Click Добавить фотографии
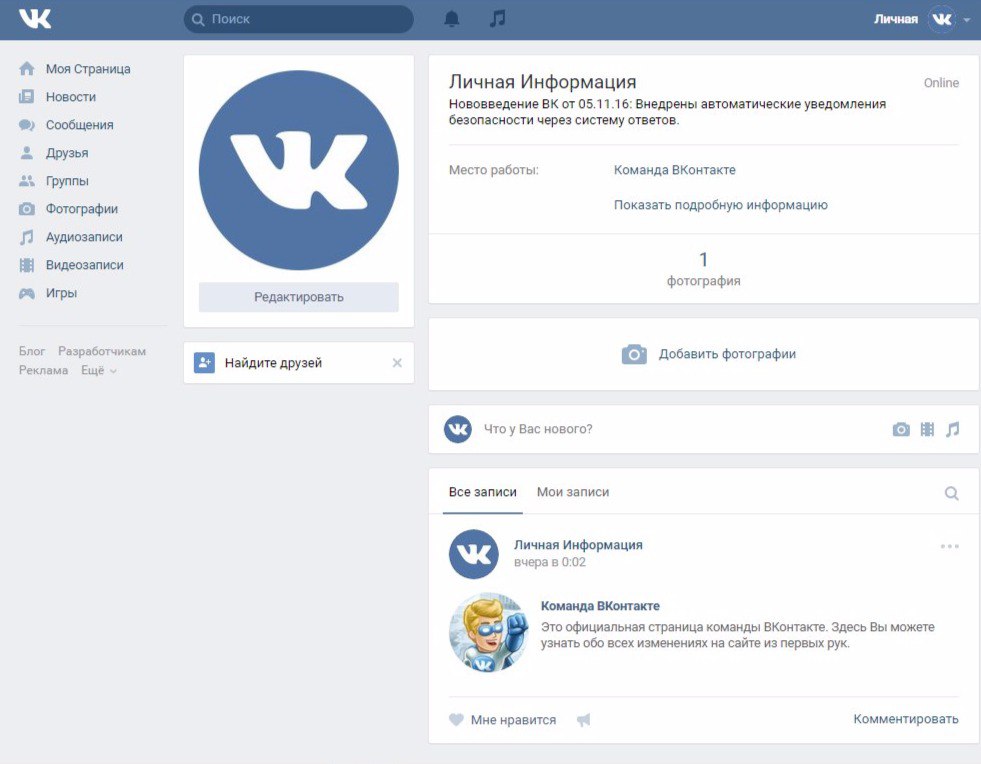This screenshot has height=764, width=981. coord(727,354)
